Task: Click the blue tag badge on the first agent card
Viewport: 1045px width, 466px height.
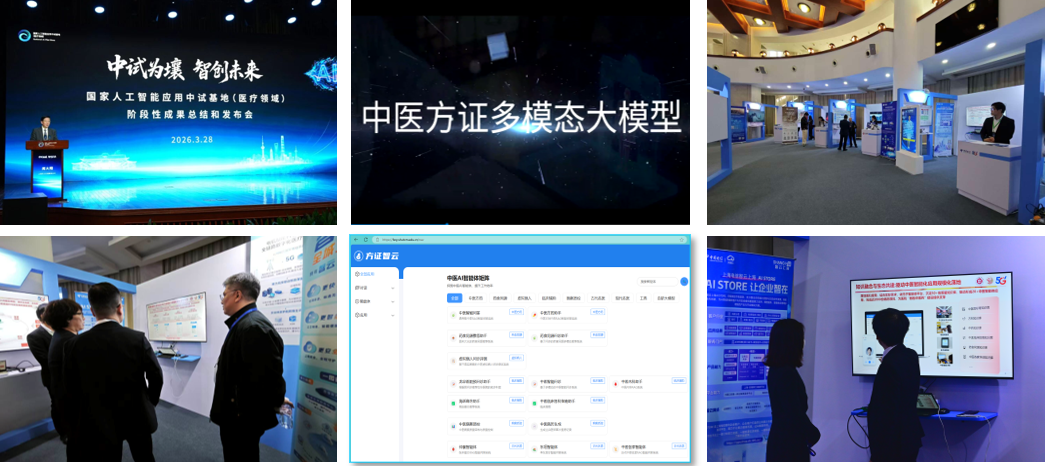Action: 517,311
